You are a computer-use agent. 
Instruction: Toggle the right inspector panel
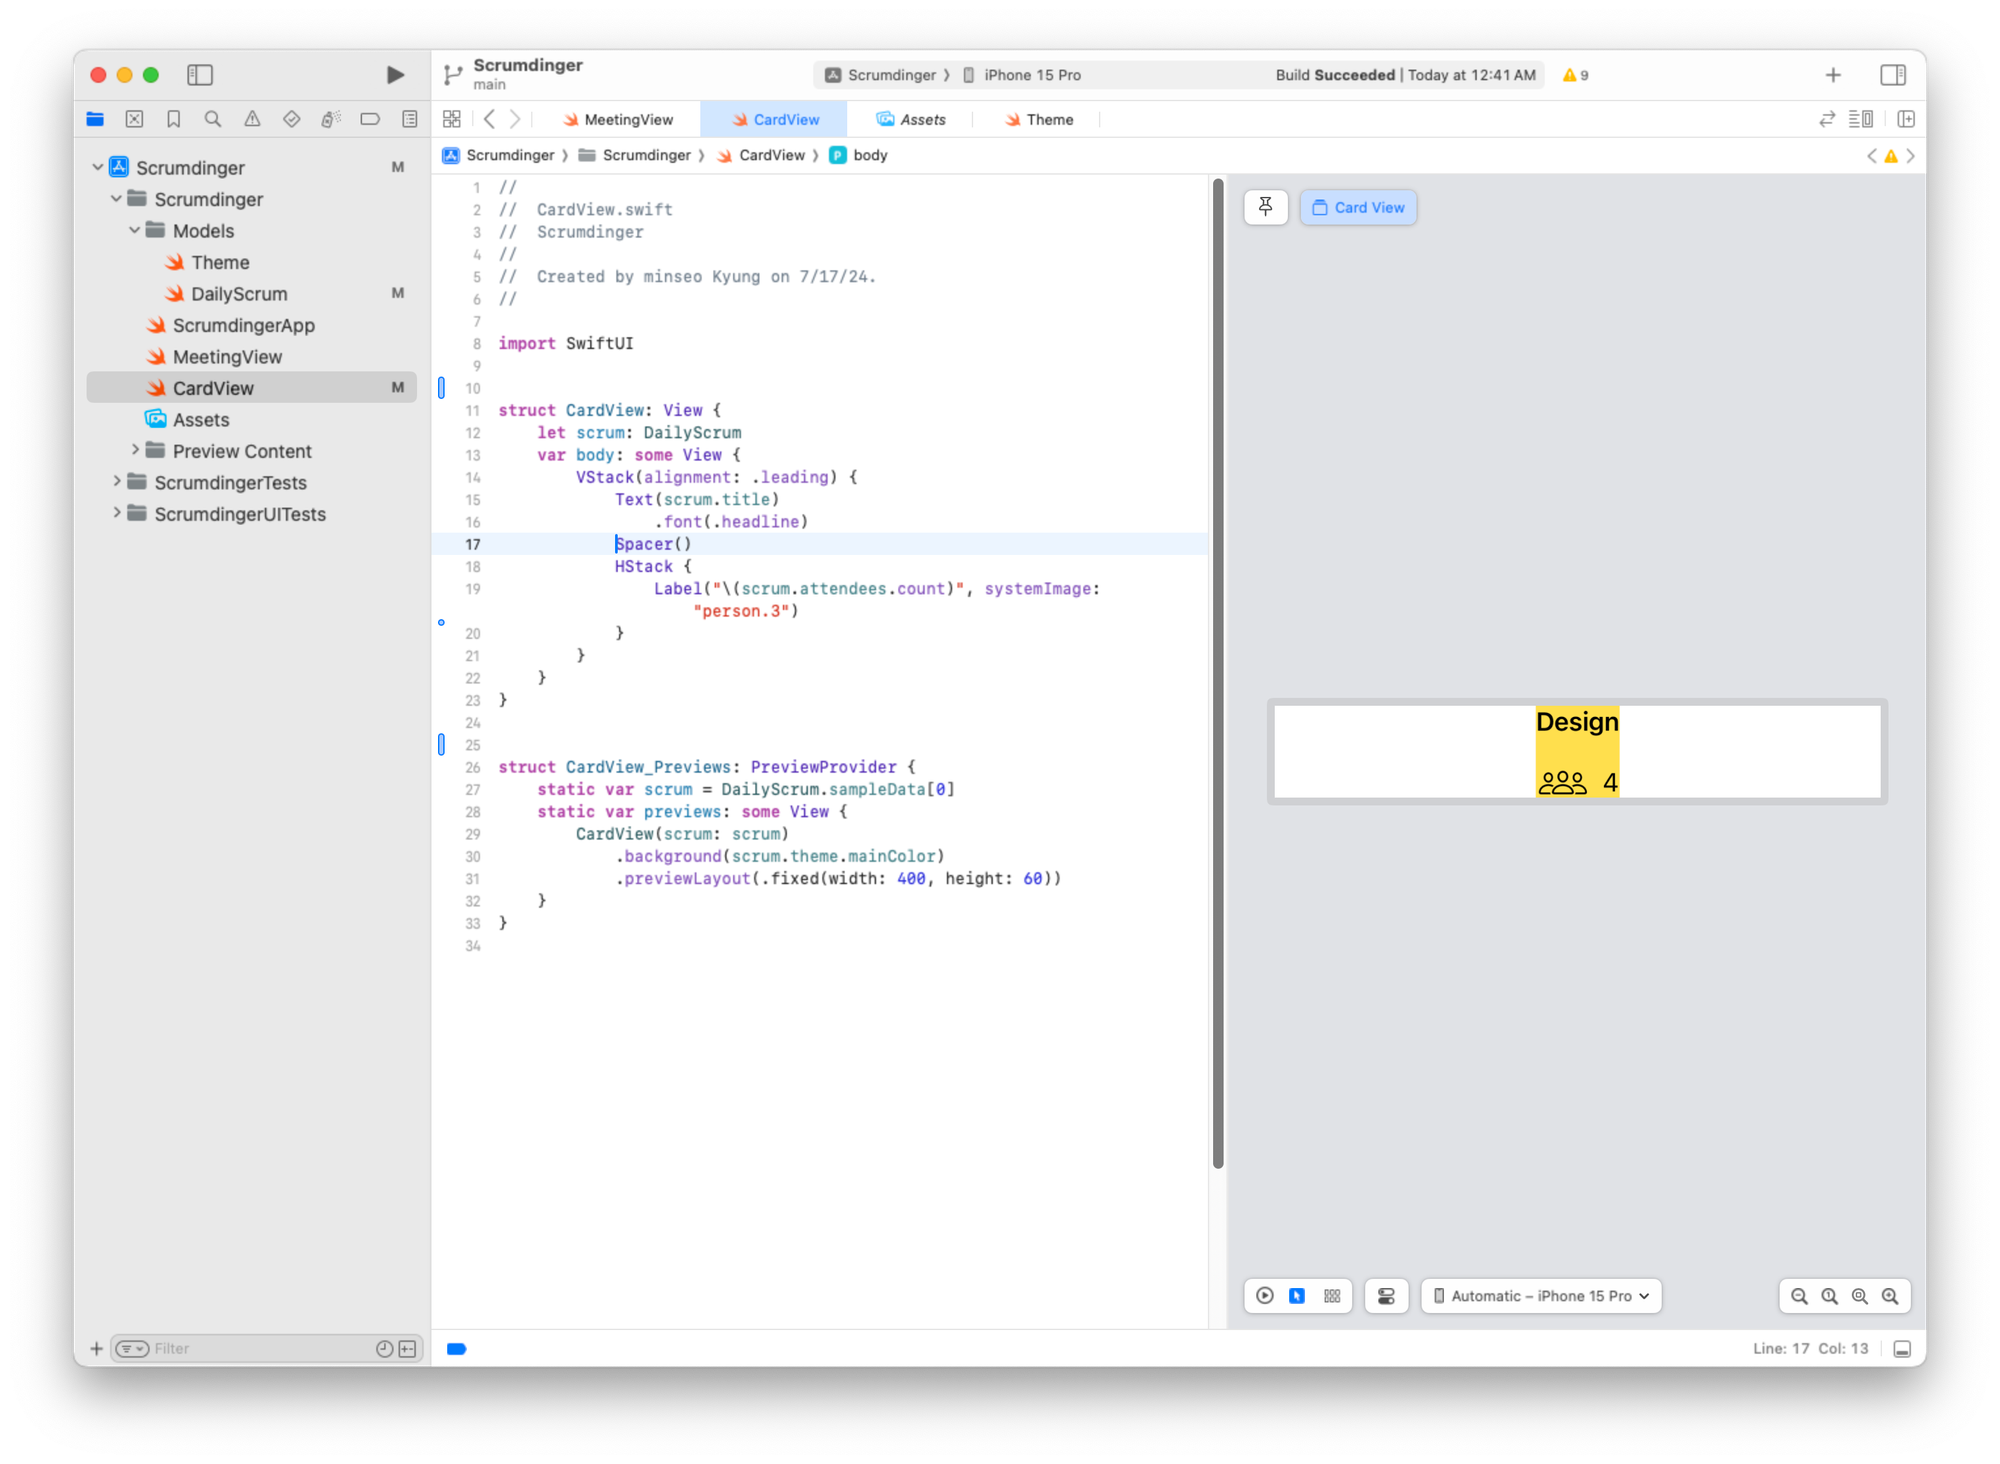click(x=1892, y=75)
